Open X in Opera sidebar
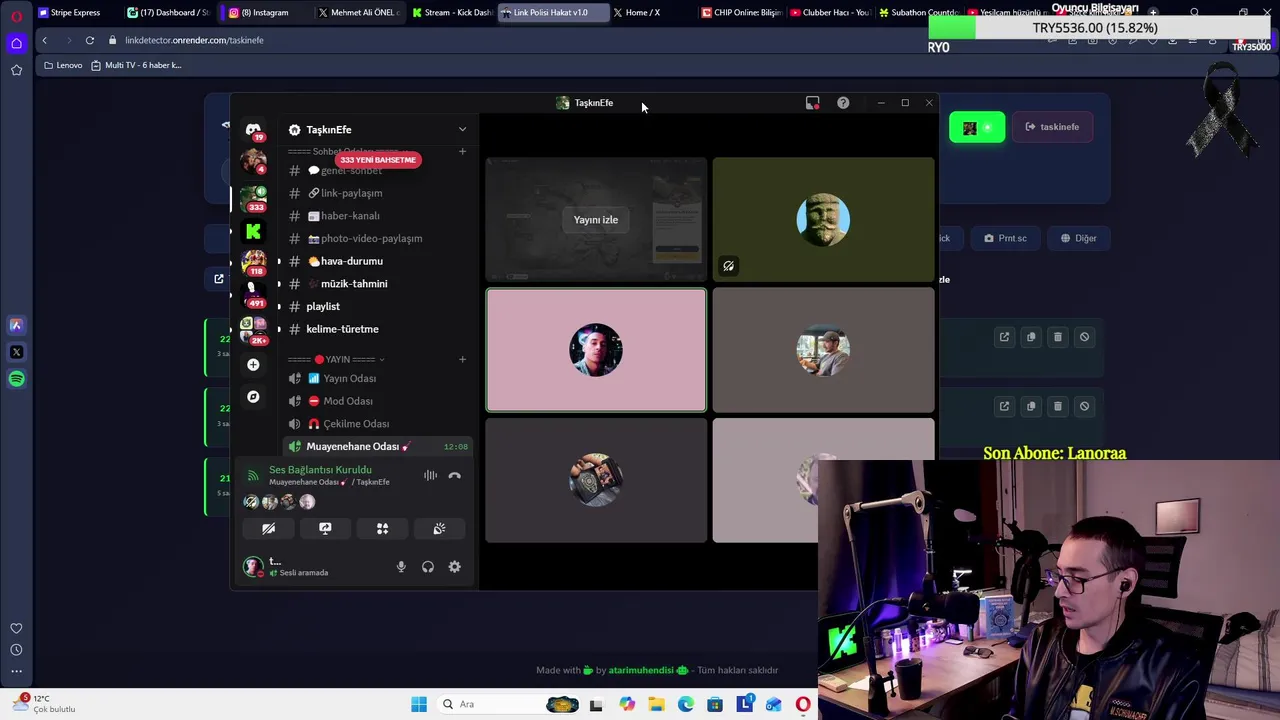Viewport: 1280px width, 720px height. pyautogui.click(x=16, y=352)
